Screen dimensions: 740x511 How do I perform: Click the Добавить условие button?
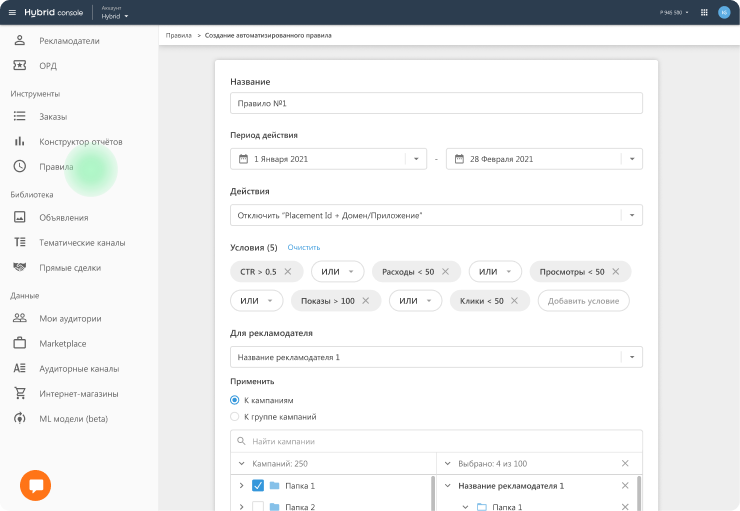(584, 300)
